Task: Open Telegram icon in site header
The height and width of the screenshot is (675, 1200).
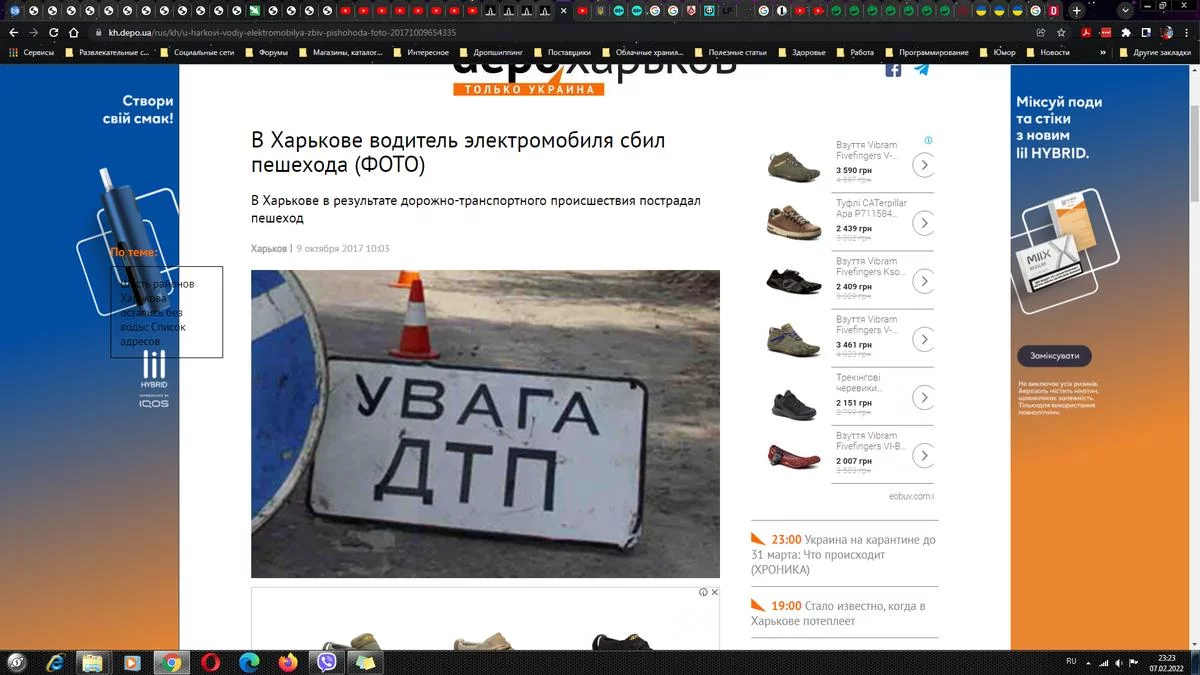Action: pos(921,69)
